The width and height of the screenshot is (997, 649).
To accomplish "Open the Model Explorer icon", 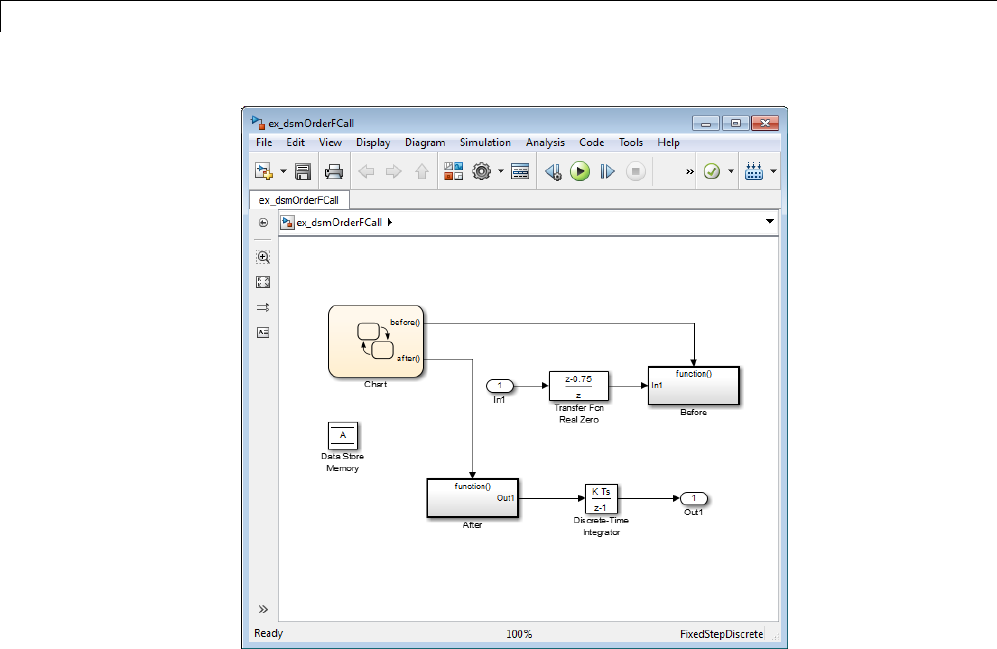I will pyautogui.click(x=520, y=172).
